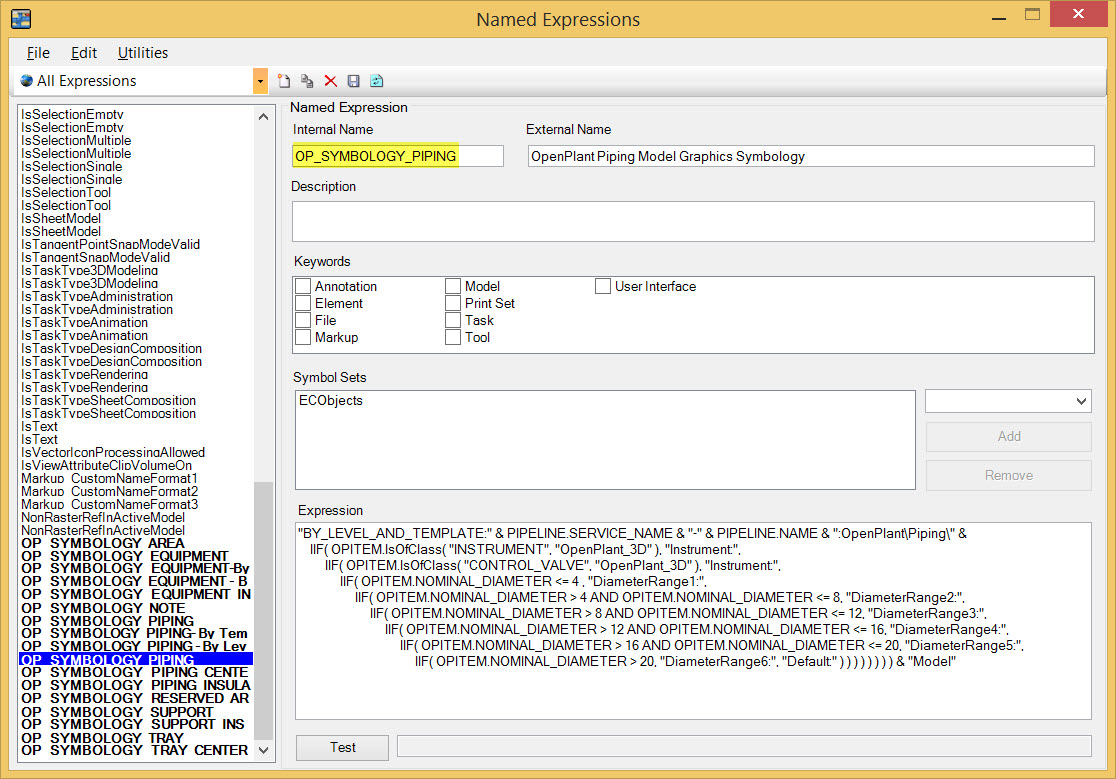Click the Test result output field
1116x779 pixels.
(744, 746)
